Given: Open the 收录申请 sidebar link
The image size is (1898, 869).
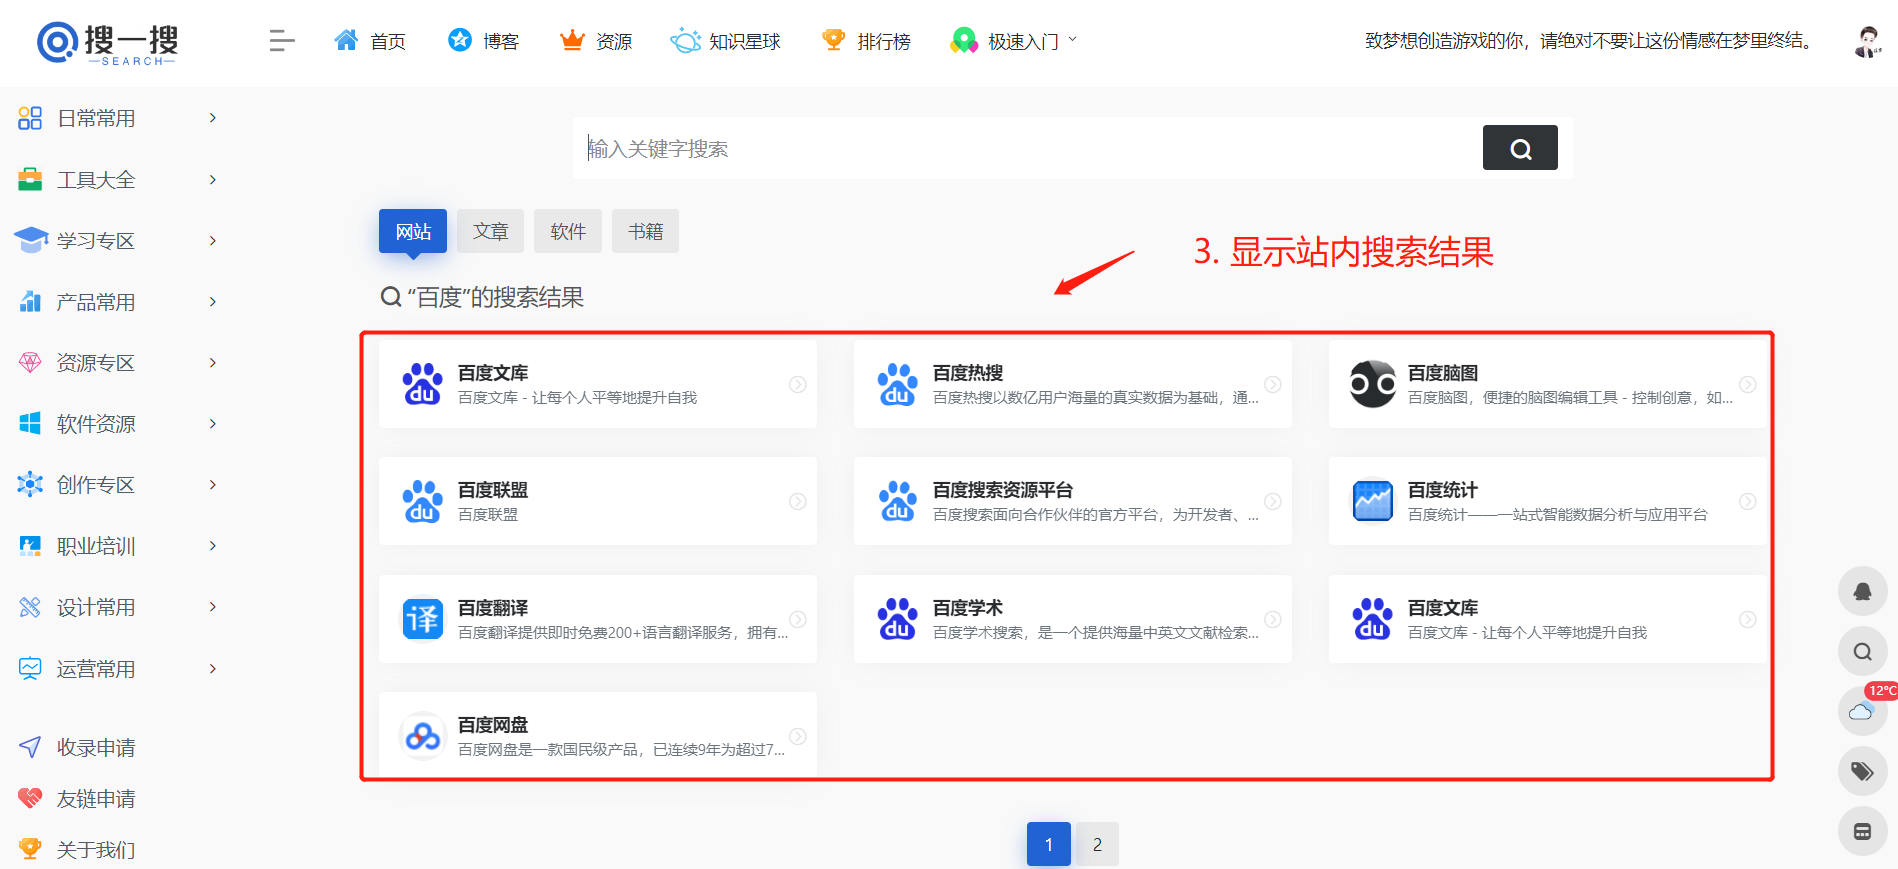Looking at the screenshot, I should (77, 747).
